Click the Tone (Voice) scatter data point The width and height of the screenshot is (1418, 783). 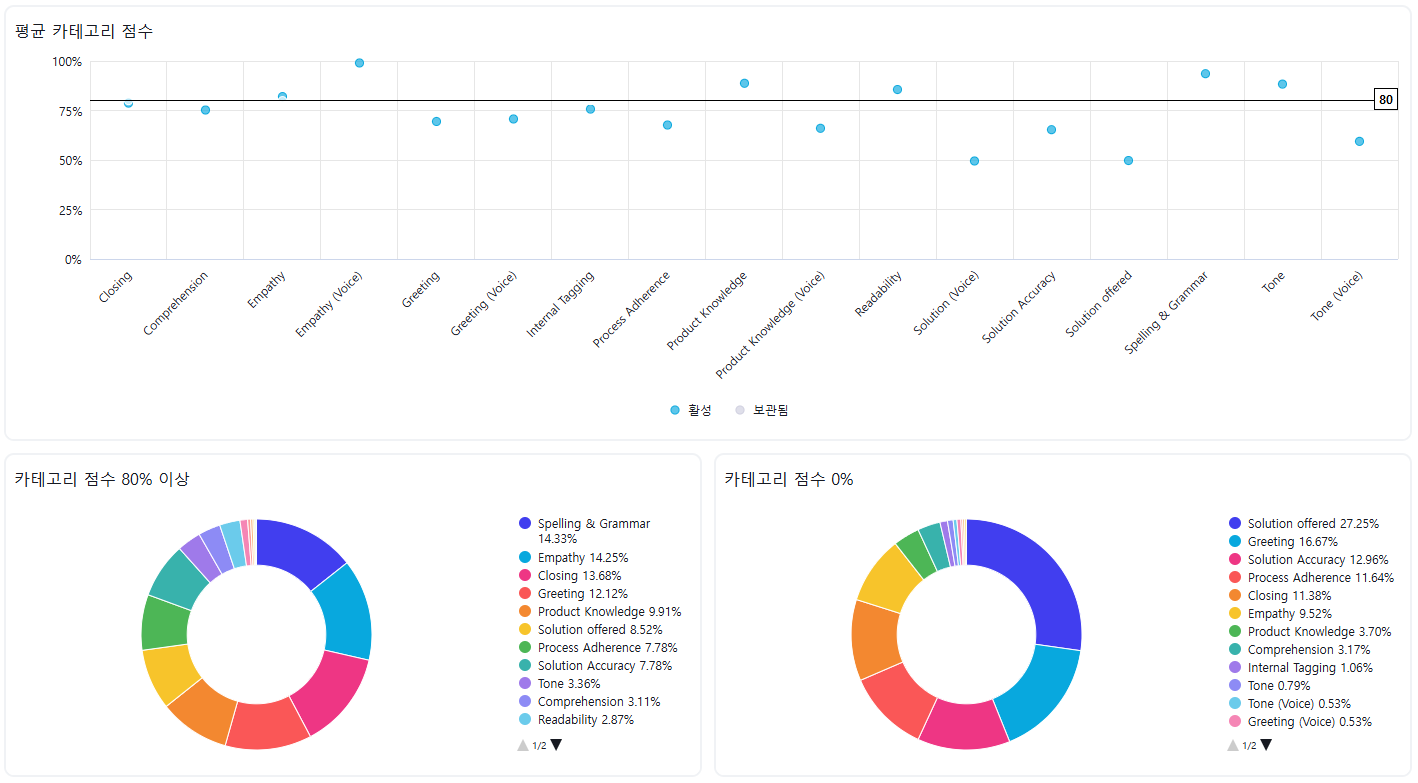pyautogui.click(x=1359, y=141)
